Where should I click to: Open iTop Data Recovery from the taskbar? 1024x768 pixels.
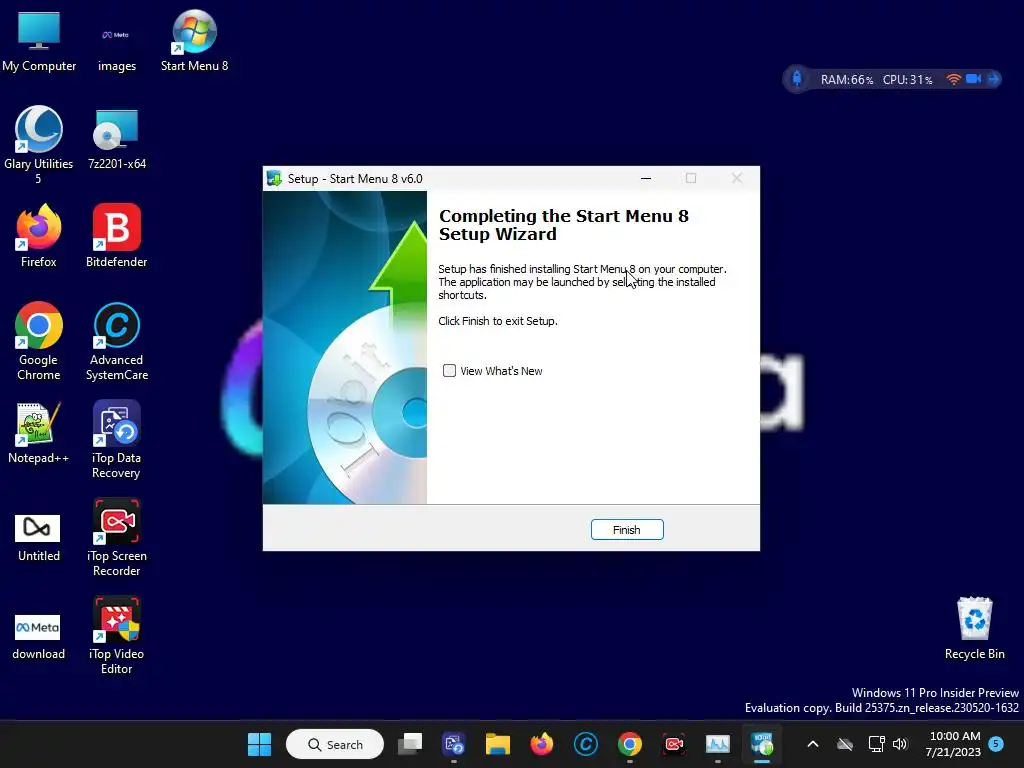454,744
